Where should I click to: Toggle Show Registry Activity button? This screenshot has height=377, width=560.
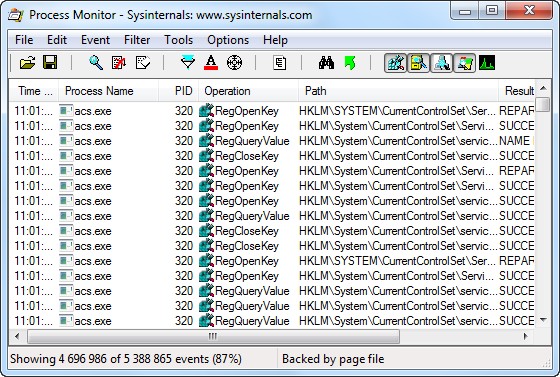point(395,63)
